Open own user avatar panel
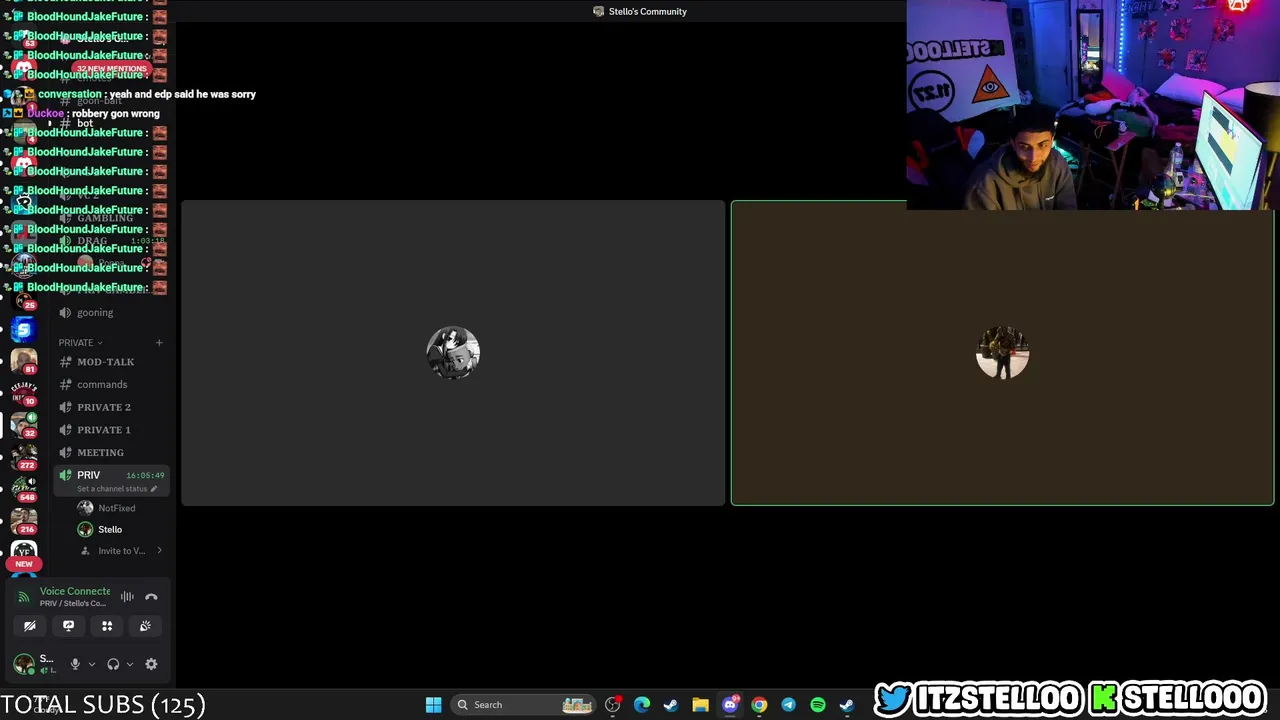 [x=24, y=663]
